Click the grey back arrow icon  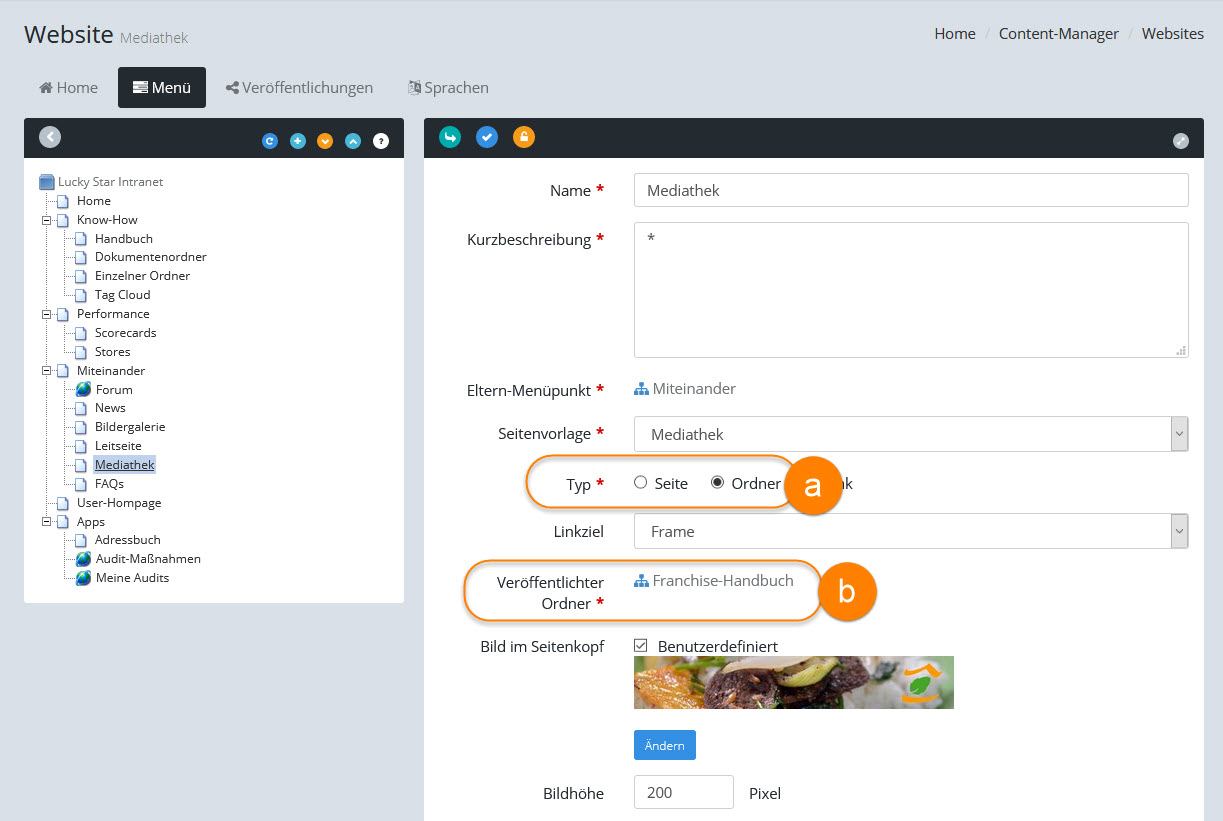50,138
